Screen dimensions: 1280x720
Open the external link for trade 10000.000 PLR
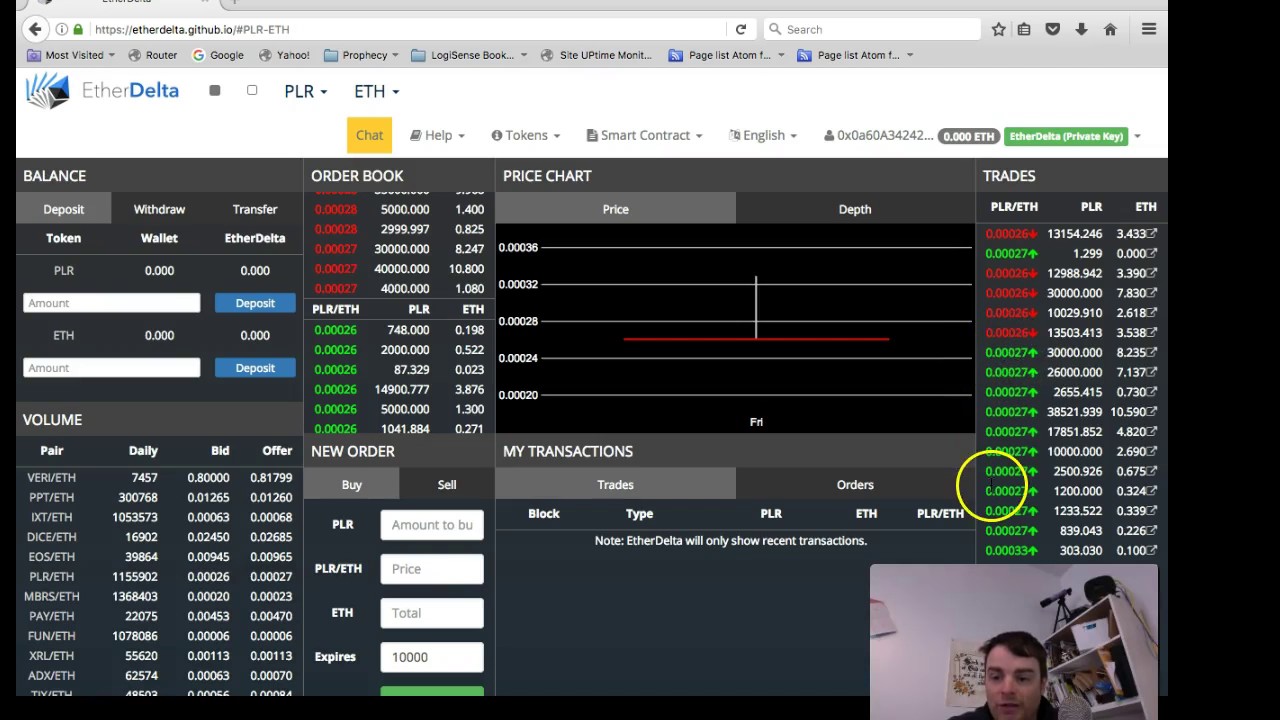tap(1152, 451)
